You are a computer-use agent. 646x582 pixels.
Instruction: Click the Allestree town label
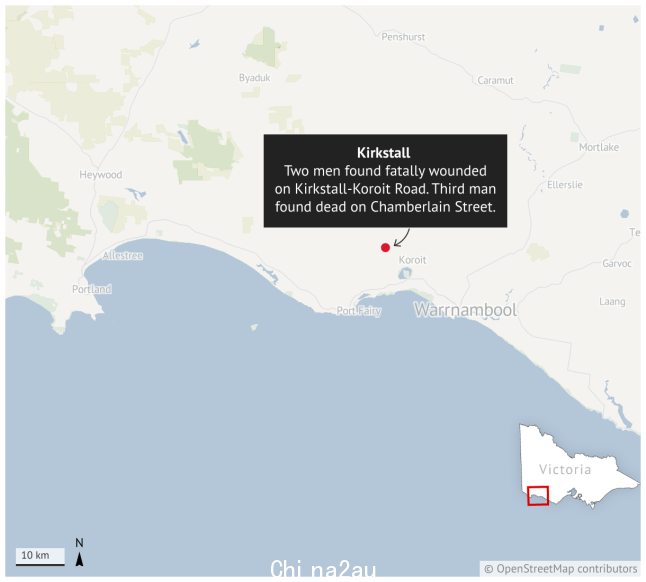coord(123,256)
